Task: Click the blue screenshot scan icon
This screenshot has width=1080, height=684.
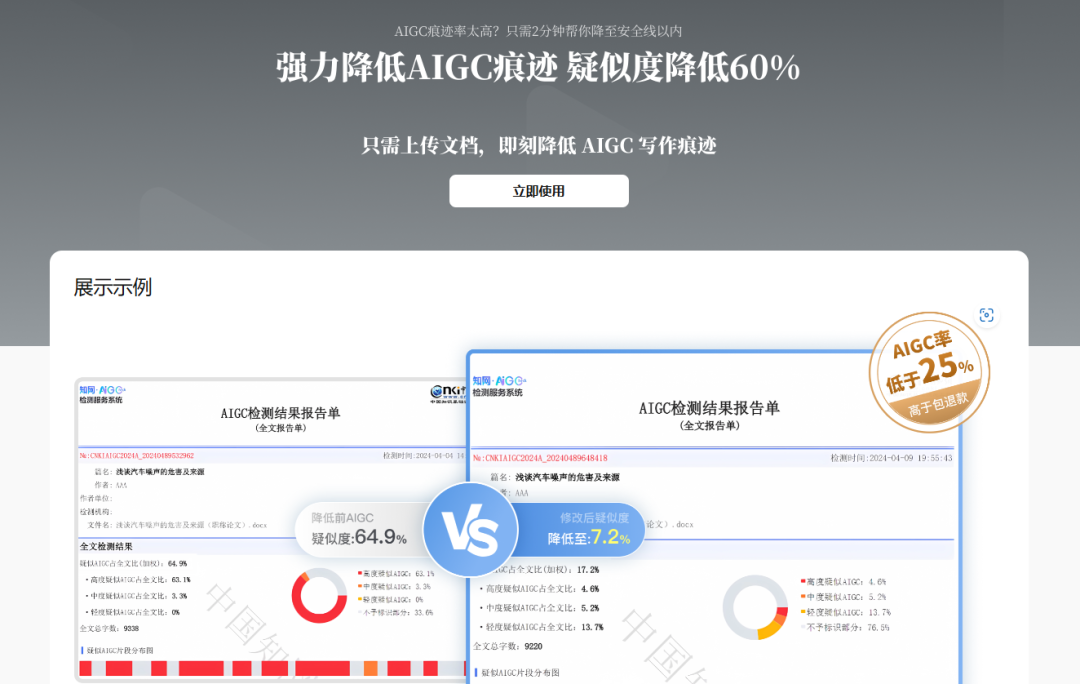Action: tap(987, 316)
